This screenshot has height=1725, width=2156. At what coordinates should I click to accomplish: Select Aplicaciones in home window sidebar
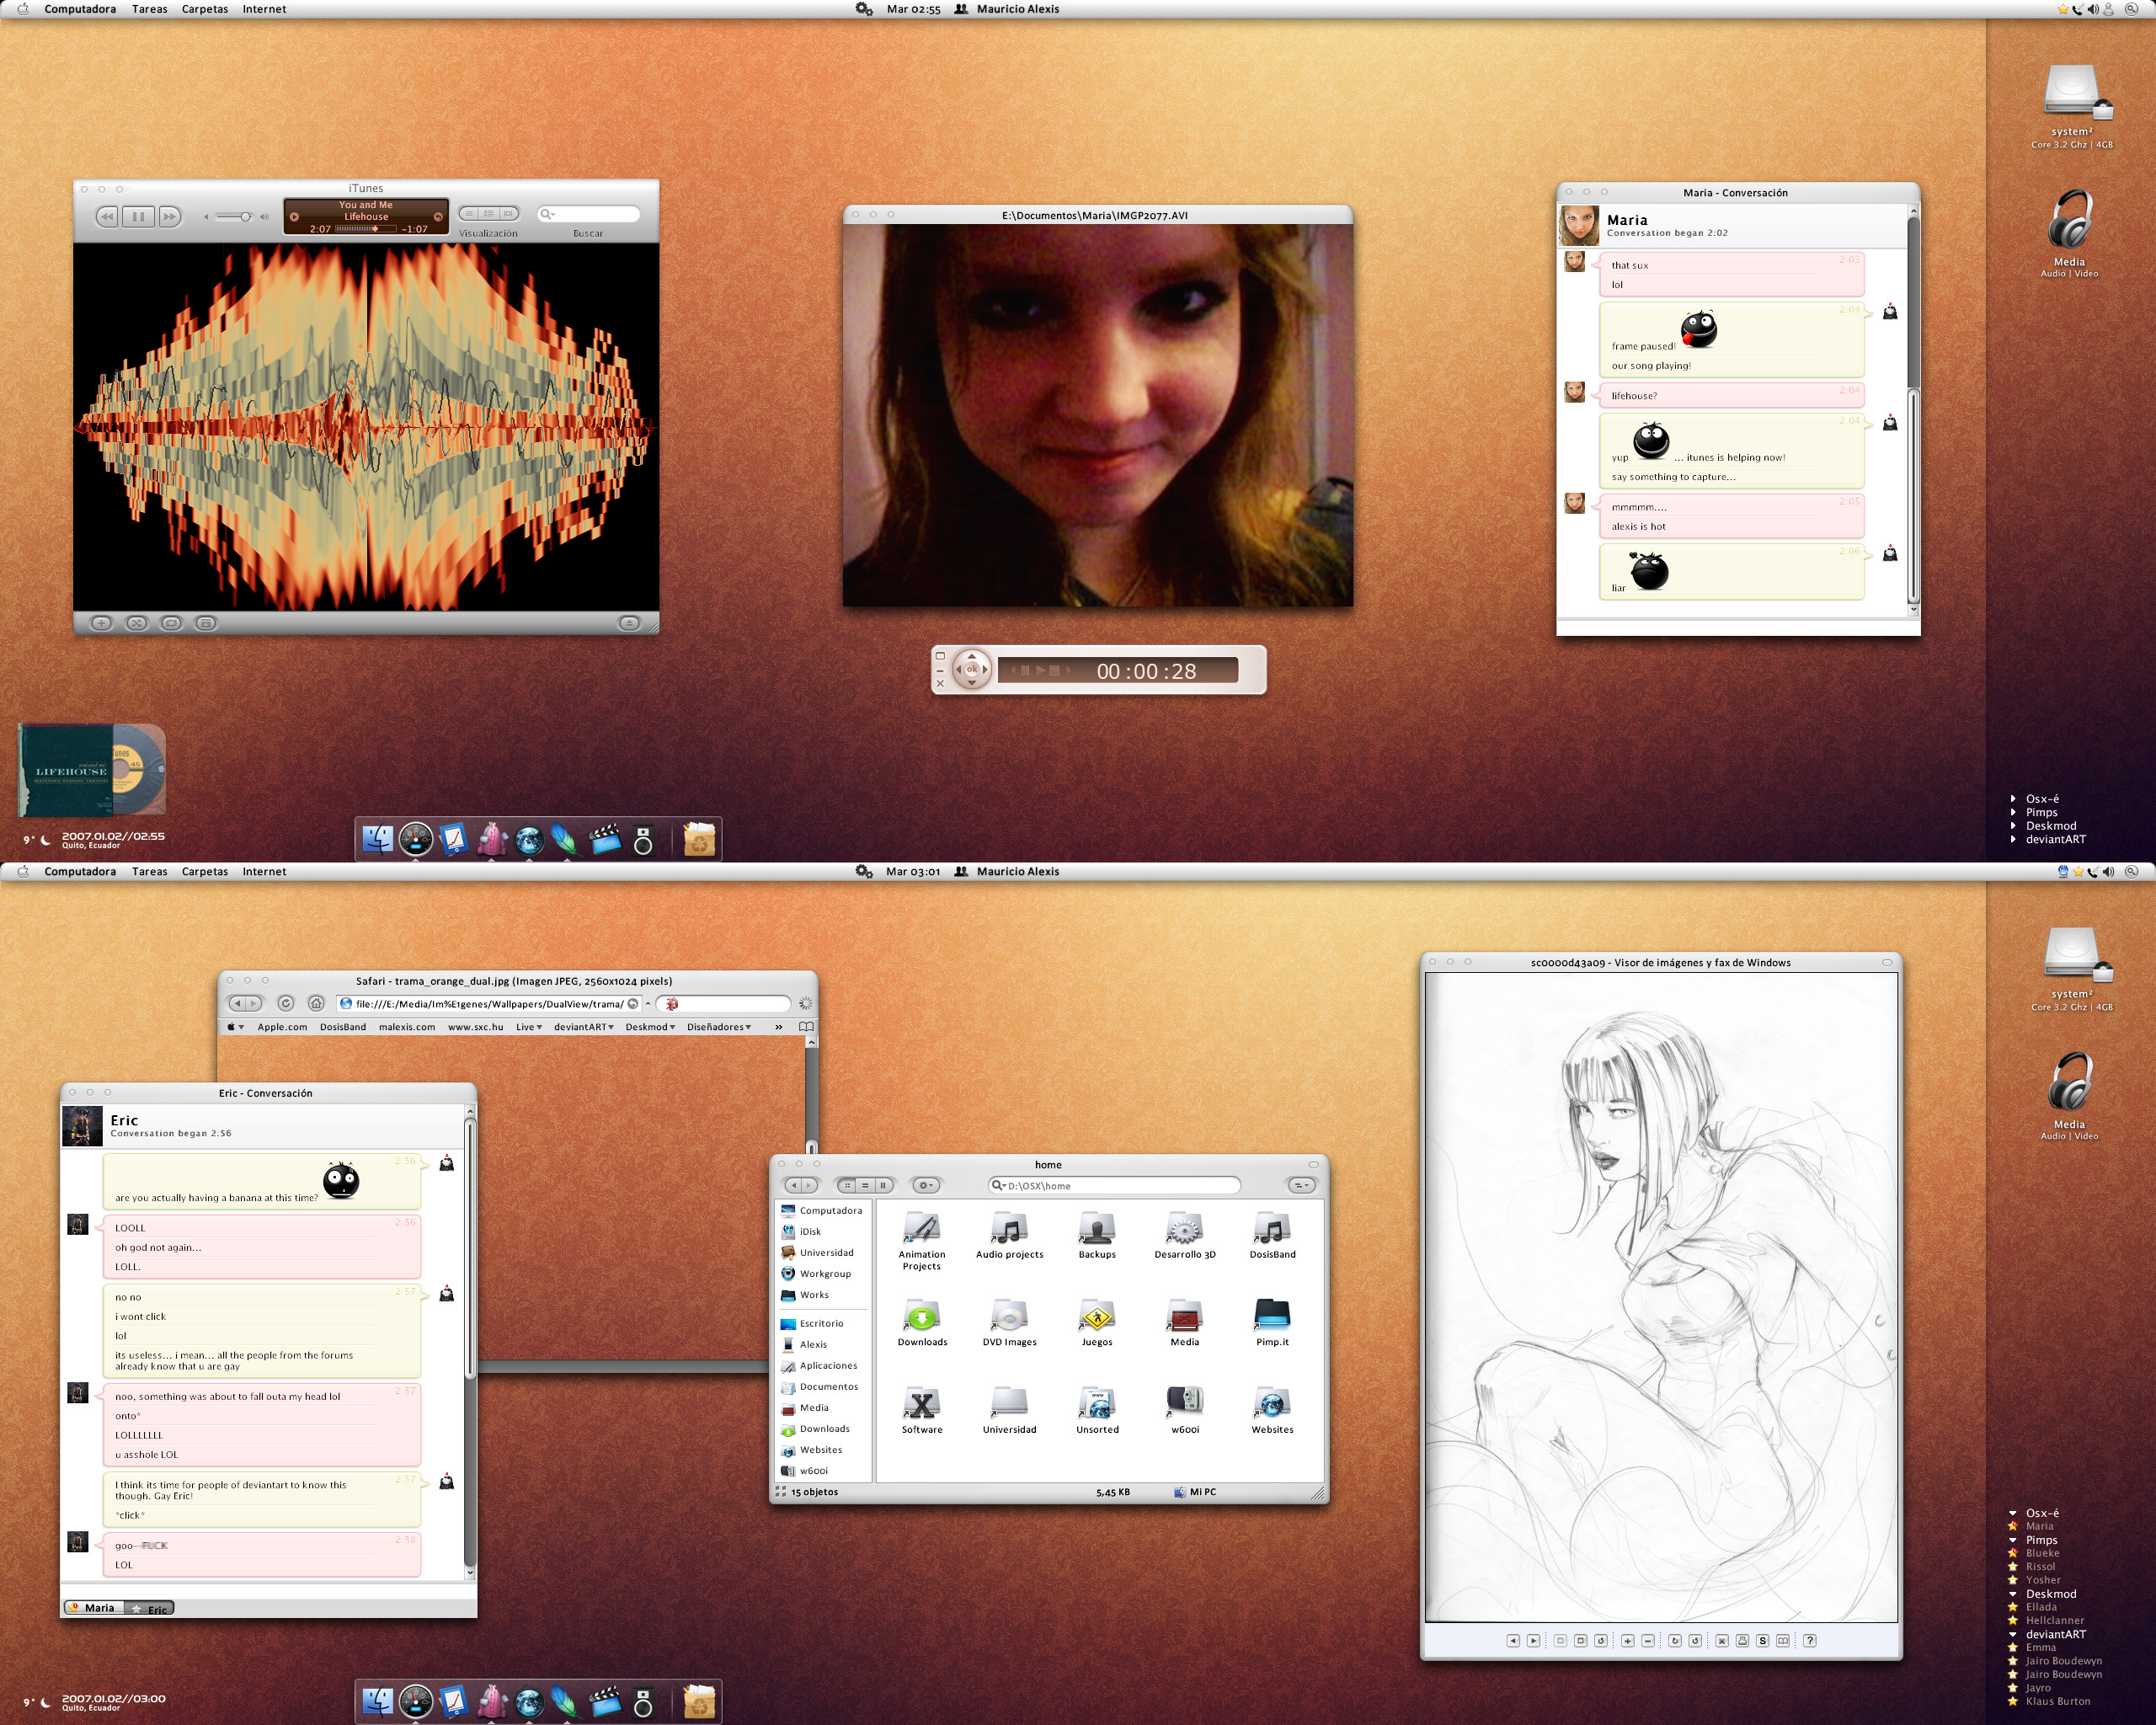[x=819, y=1366]
